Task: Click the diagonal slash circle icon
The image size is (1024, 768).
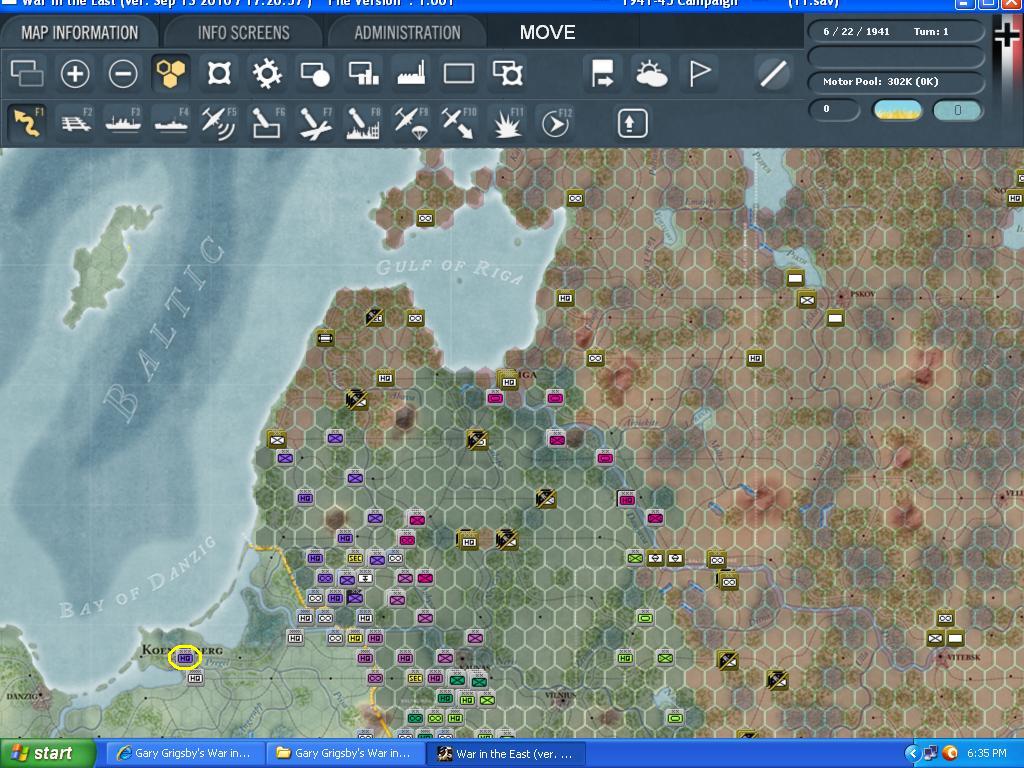Action: click(773, 73)
